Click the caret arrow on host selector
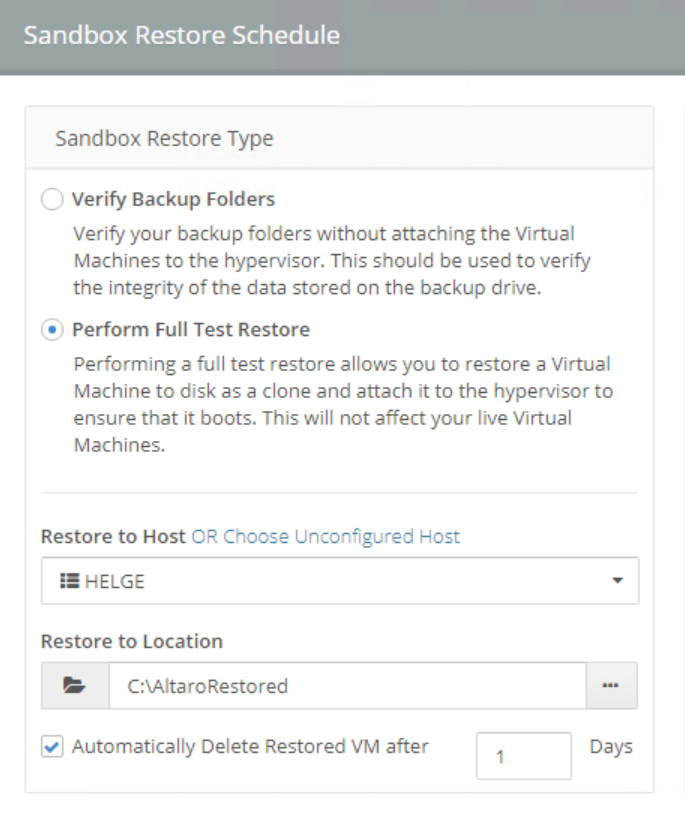The height and width of the screenshot is (818, 685). tap(617, 581)
